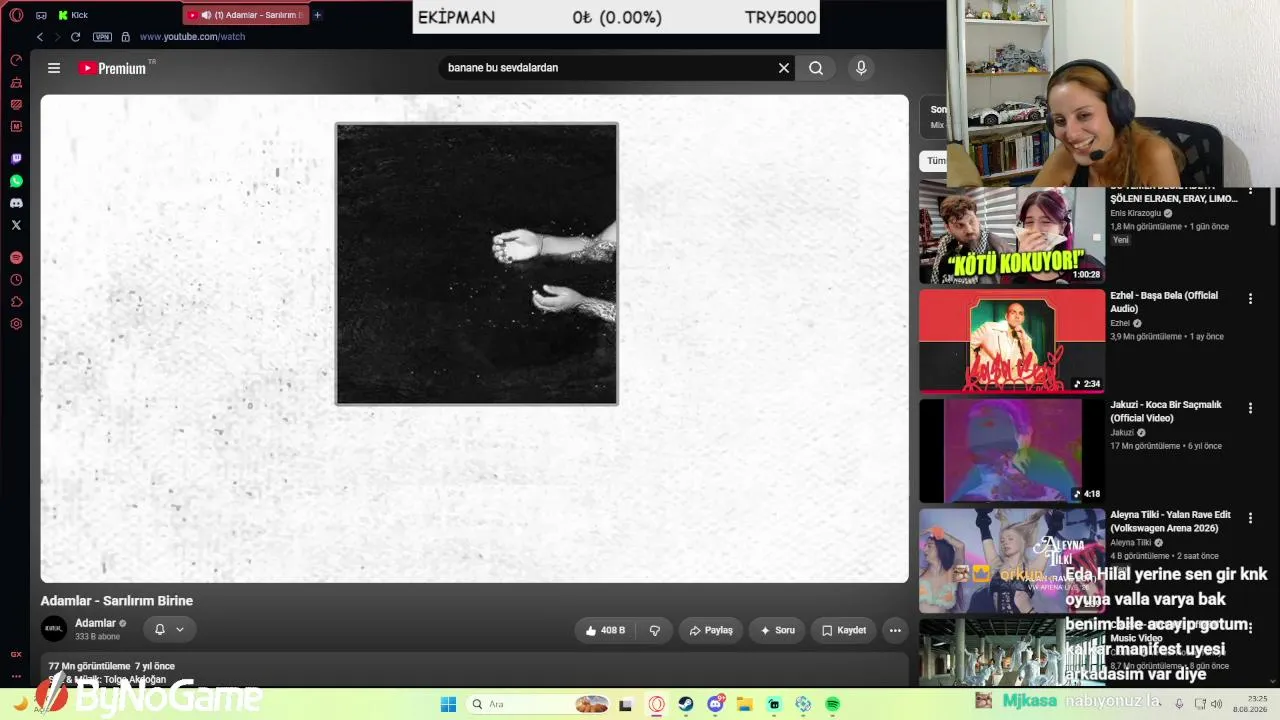
Task: Open Extensions cube icon in sidebar
Action: click(16, 302)
